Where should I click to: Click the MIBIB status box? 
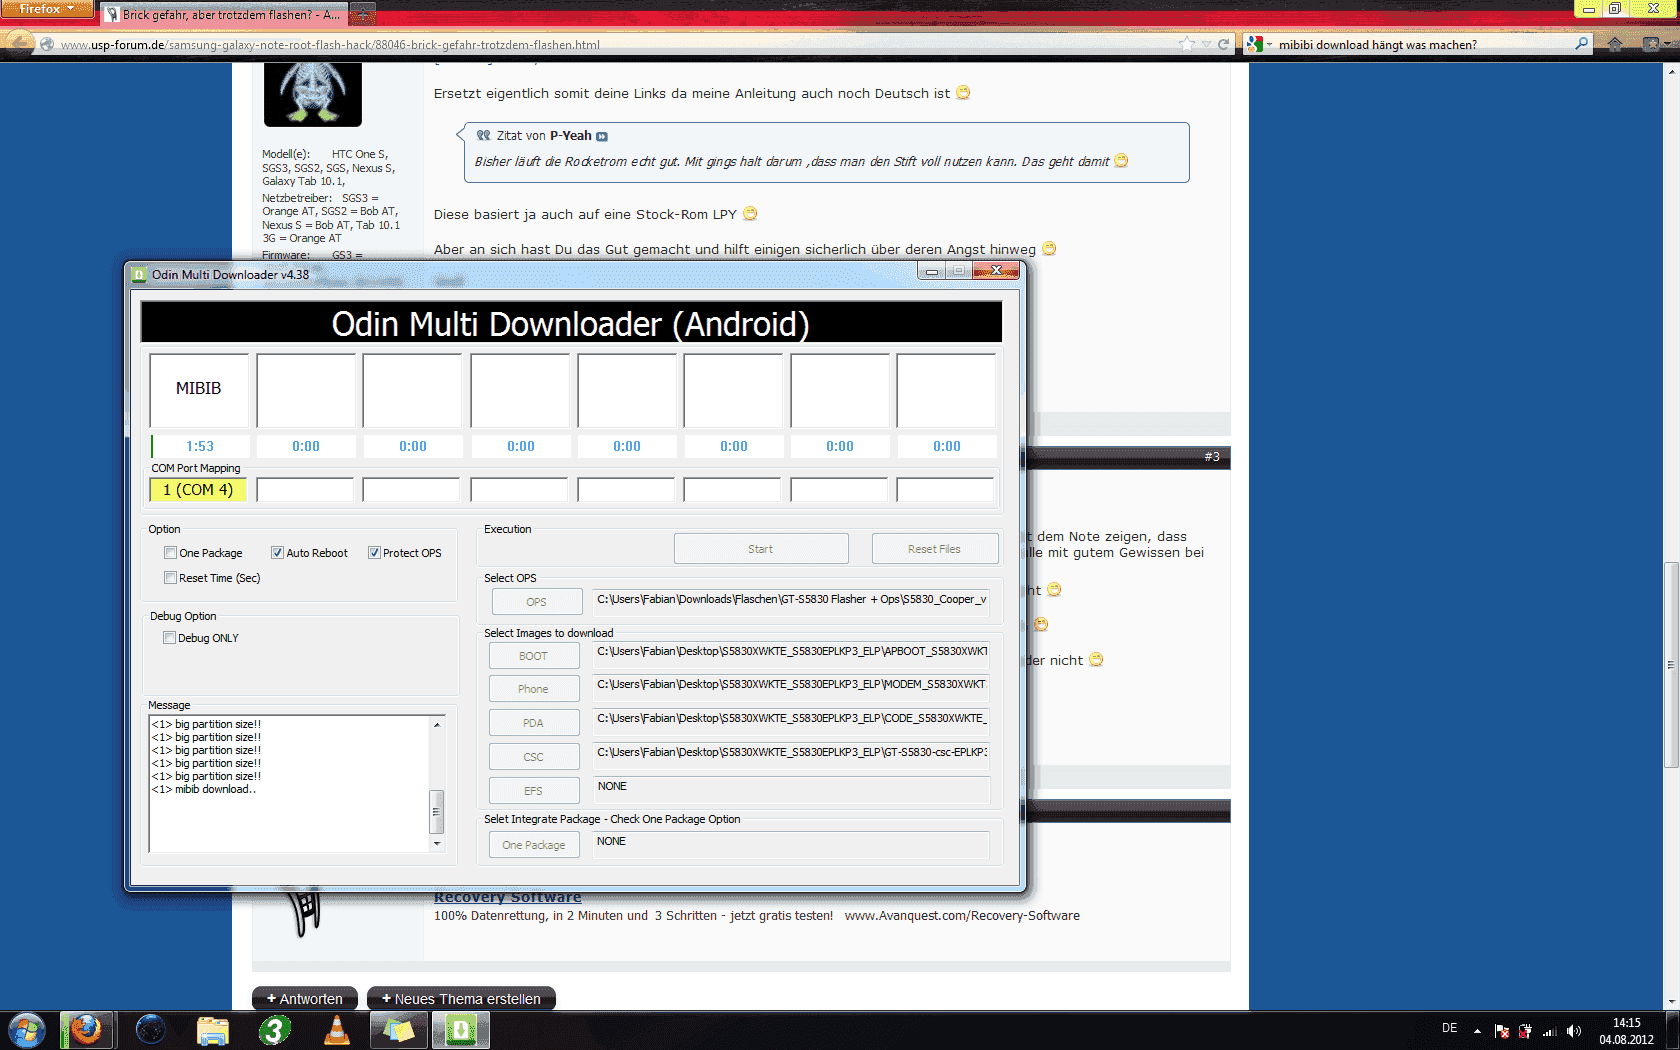pos(199,390)
